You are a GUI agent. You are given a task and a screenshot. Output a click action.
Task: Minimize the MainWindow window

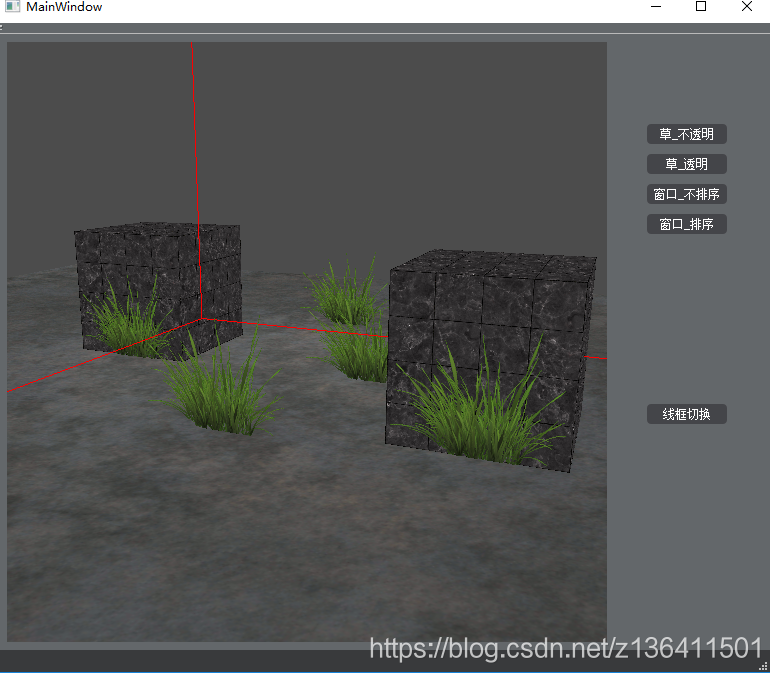pos(656,6)
